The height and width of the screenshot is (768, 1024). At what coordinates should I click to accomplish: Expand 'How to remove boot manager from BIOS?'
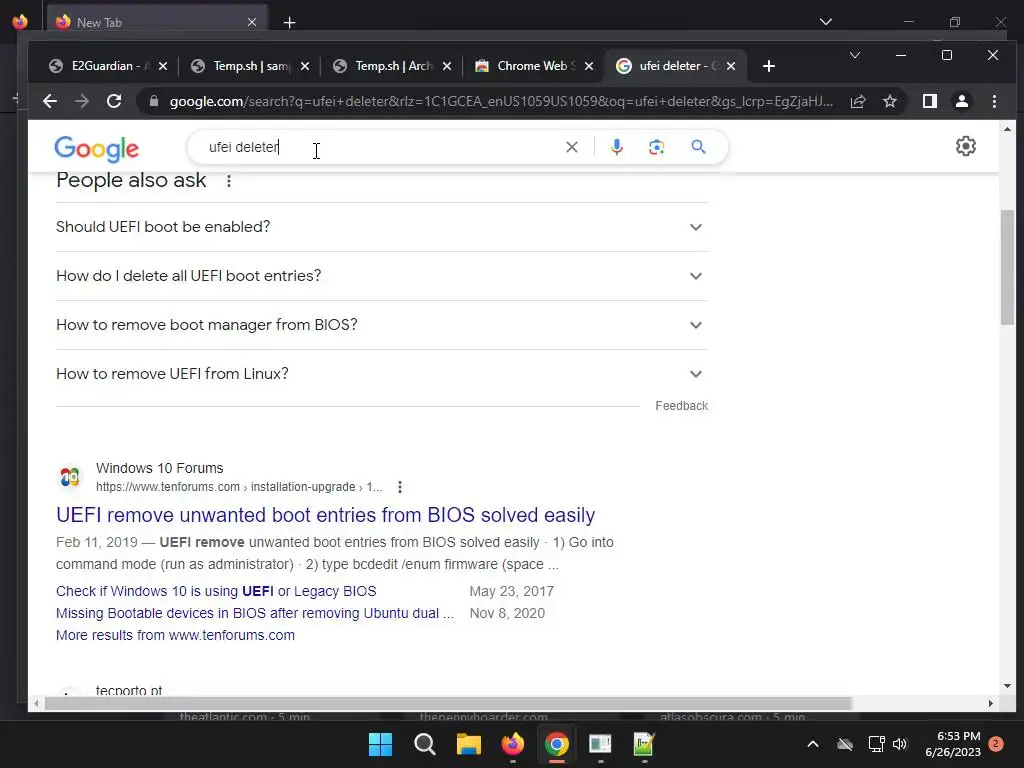point(382,325)
